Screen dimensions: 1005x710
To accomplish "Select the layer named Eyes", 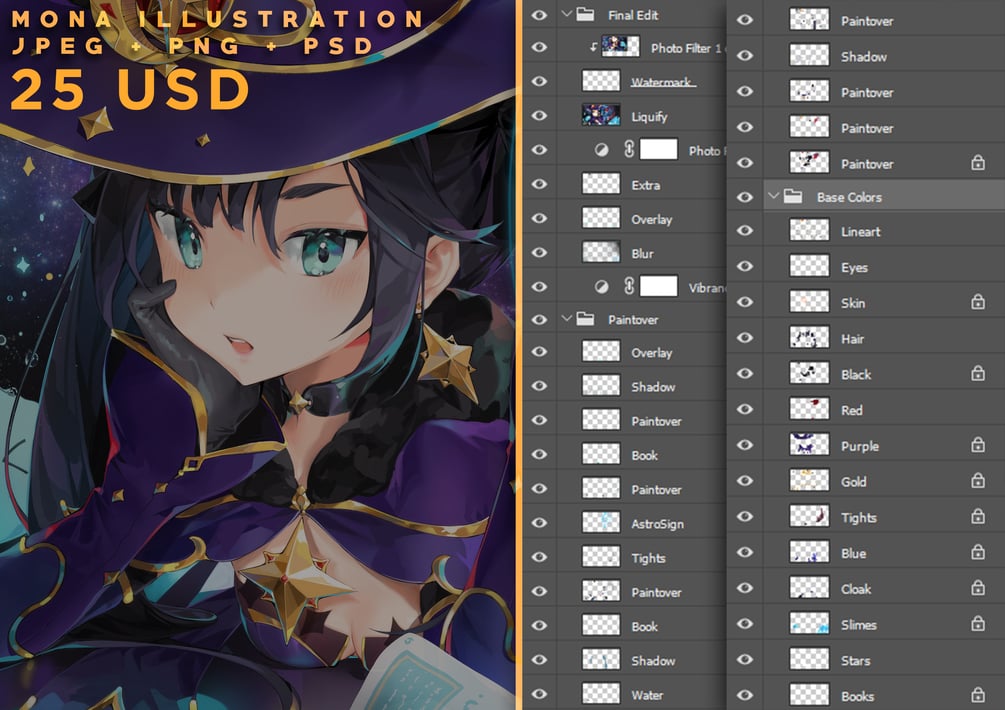I will pyautogui.click(x=854, y=268).
